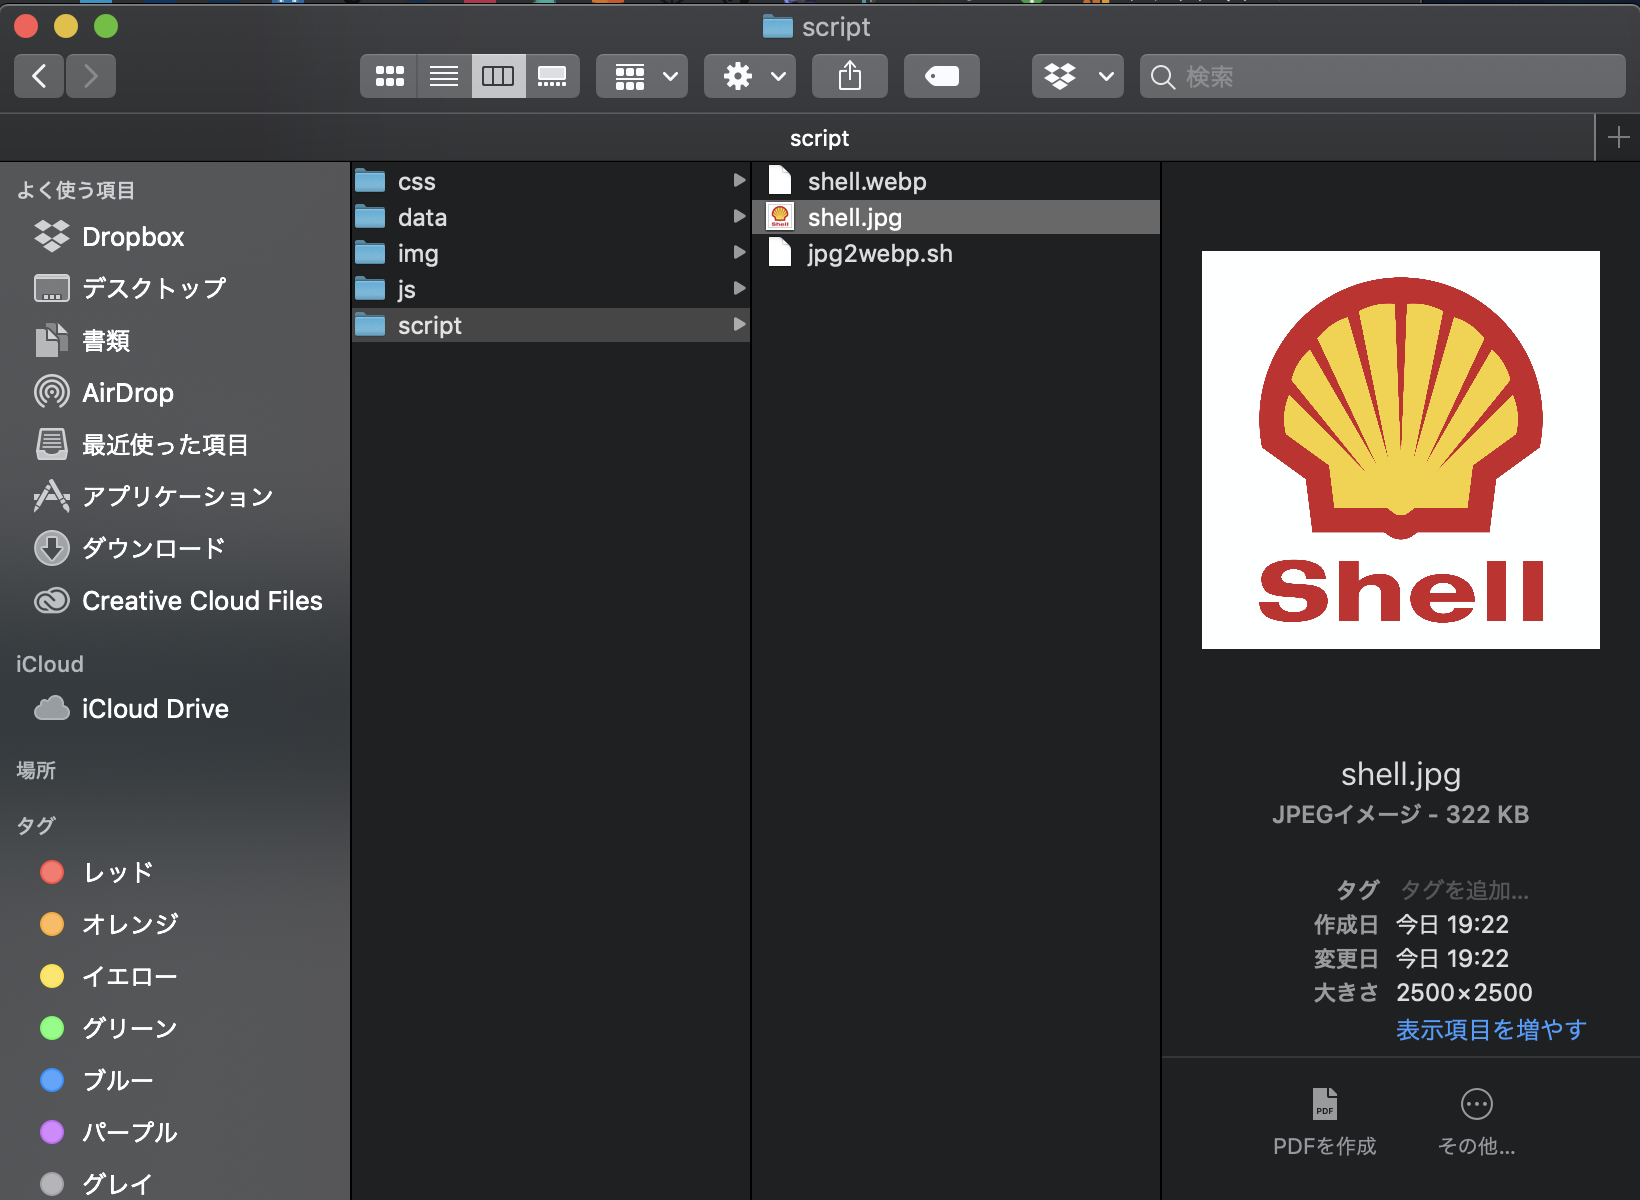Open the action gear dropdown menu

click(x=749, y=75)
